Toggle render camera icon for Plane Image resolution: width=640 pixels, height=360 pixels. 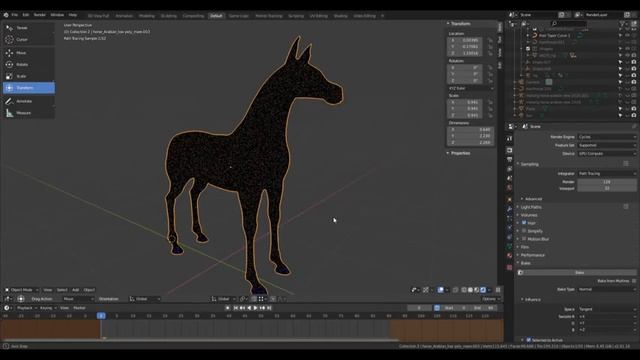coord(634,109)
